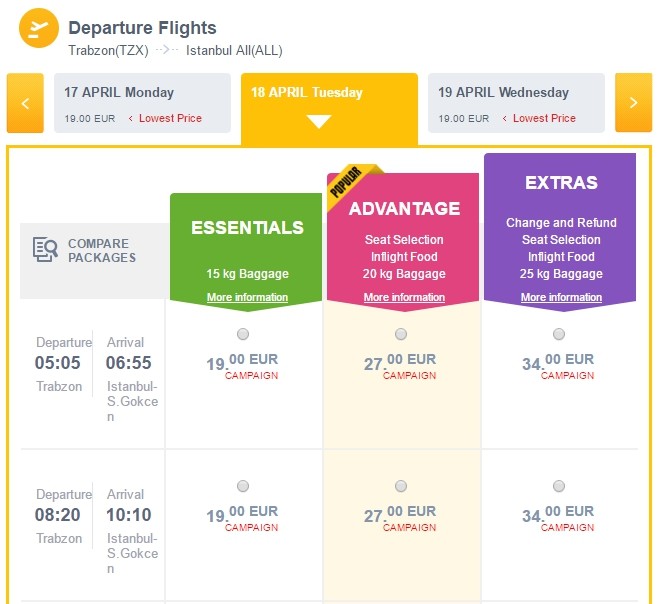Select Advantage fare for 05:05 flight

tap(401, 334)
